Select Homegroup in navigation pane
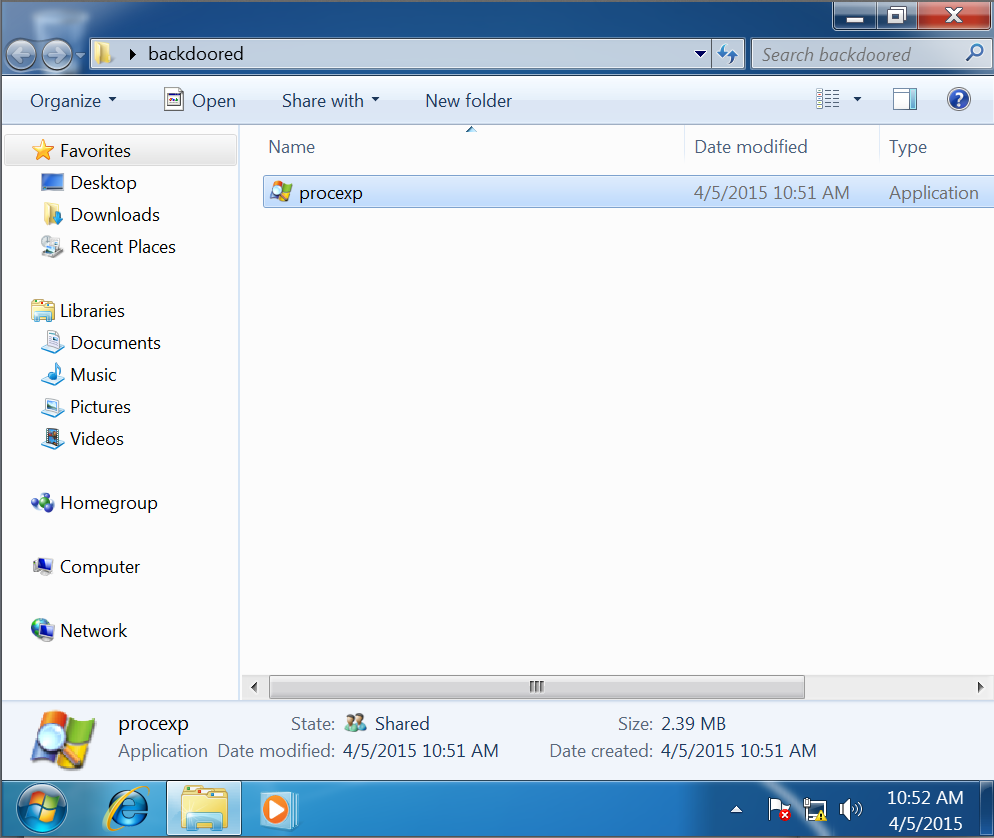The image size is (994, 838). point(108,503)
